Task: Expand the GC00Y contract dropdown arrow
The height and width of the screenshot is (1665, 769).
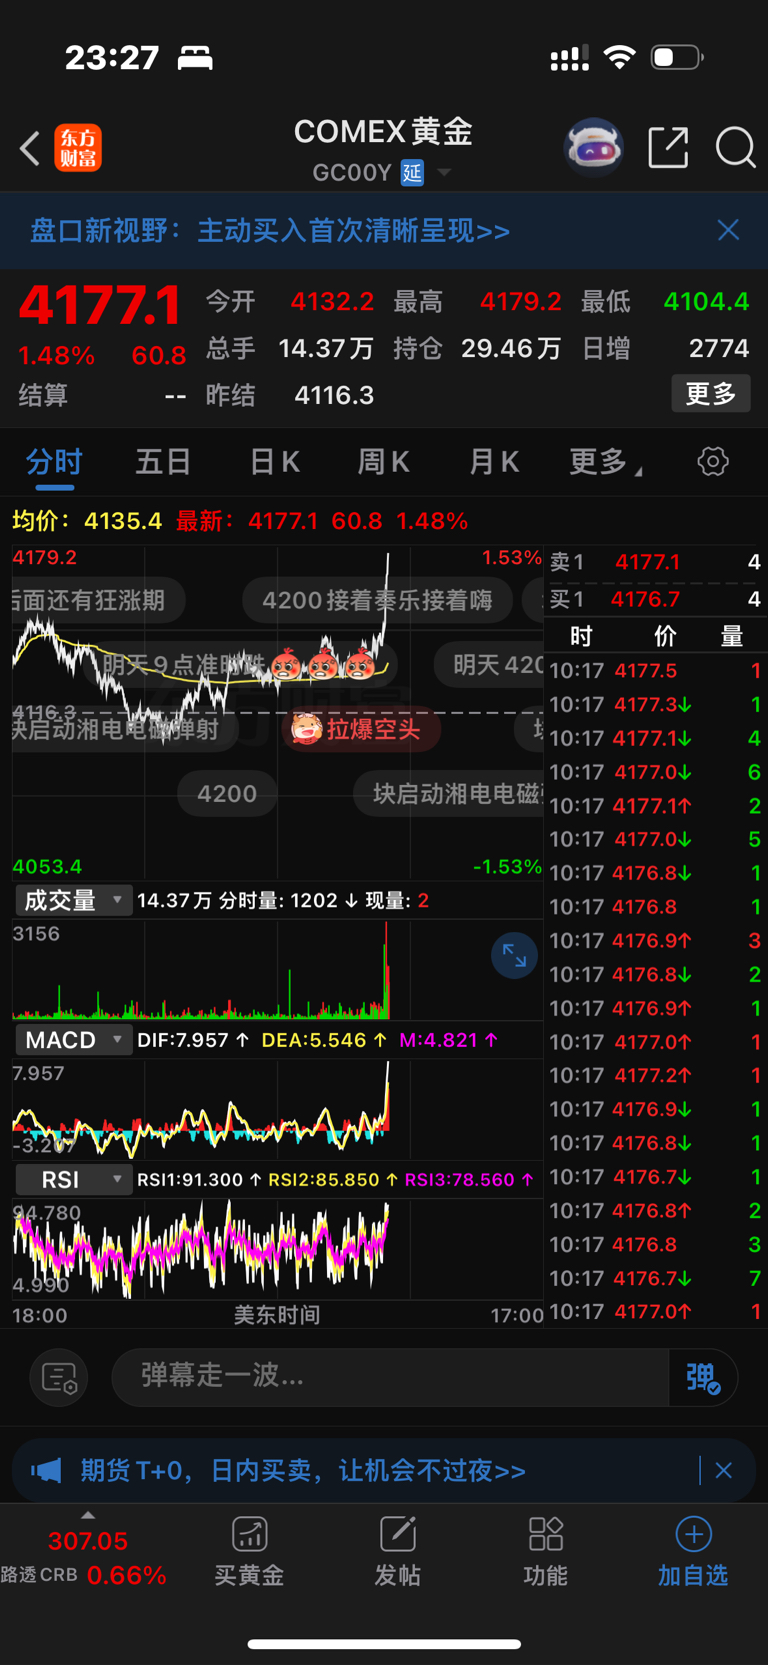Action: pyautogui.click(x=444, y=173)
